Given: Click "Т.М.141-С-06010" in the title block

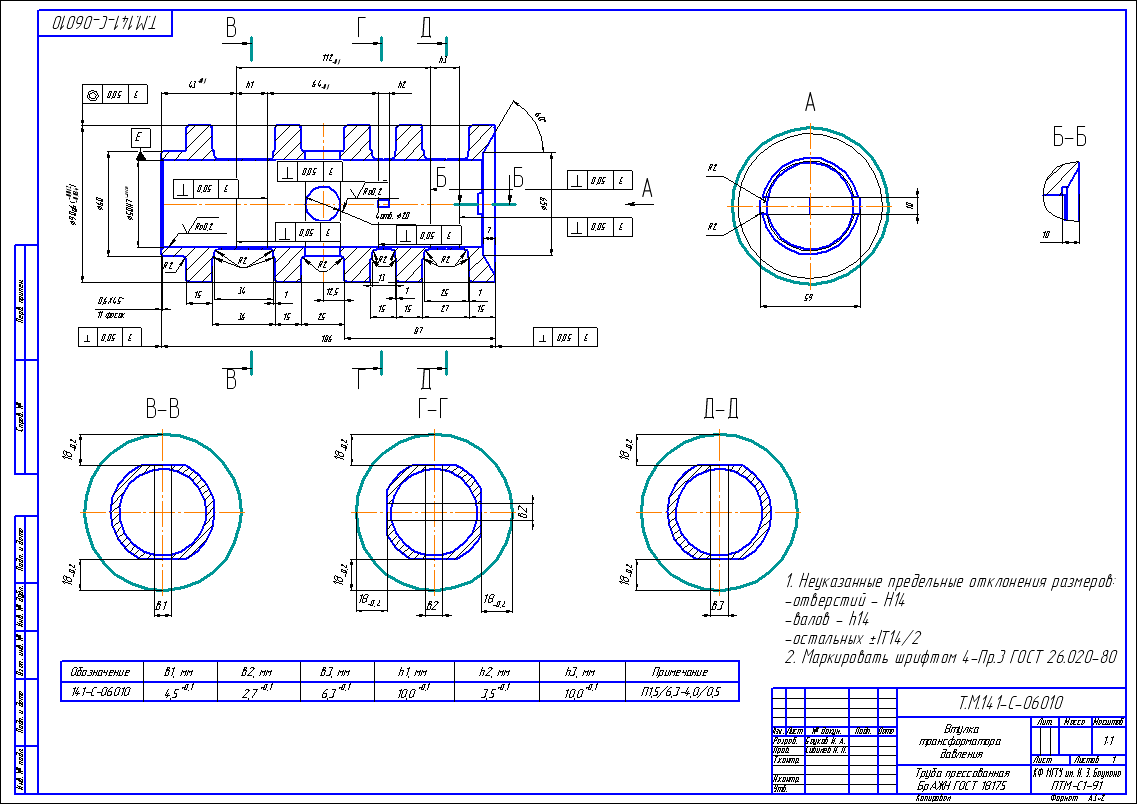Looking at the screenshot, I should tap(1011, 702).
